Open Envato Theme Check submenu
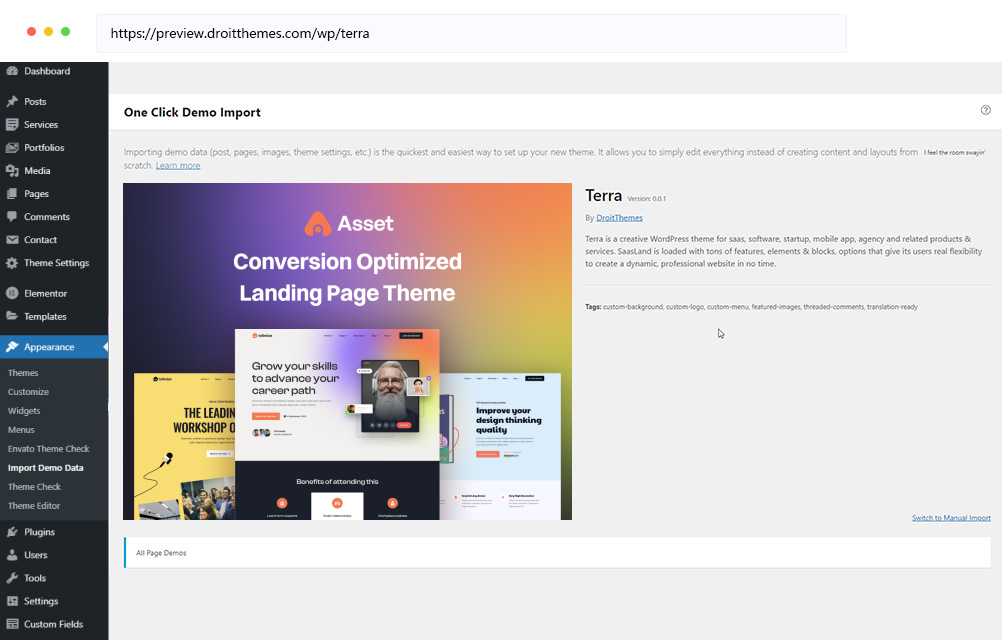 [49, 449]
